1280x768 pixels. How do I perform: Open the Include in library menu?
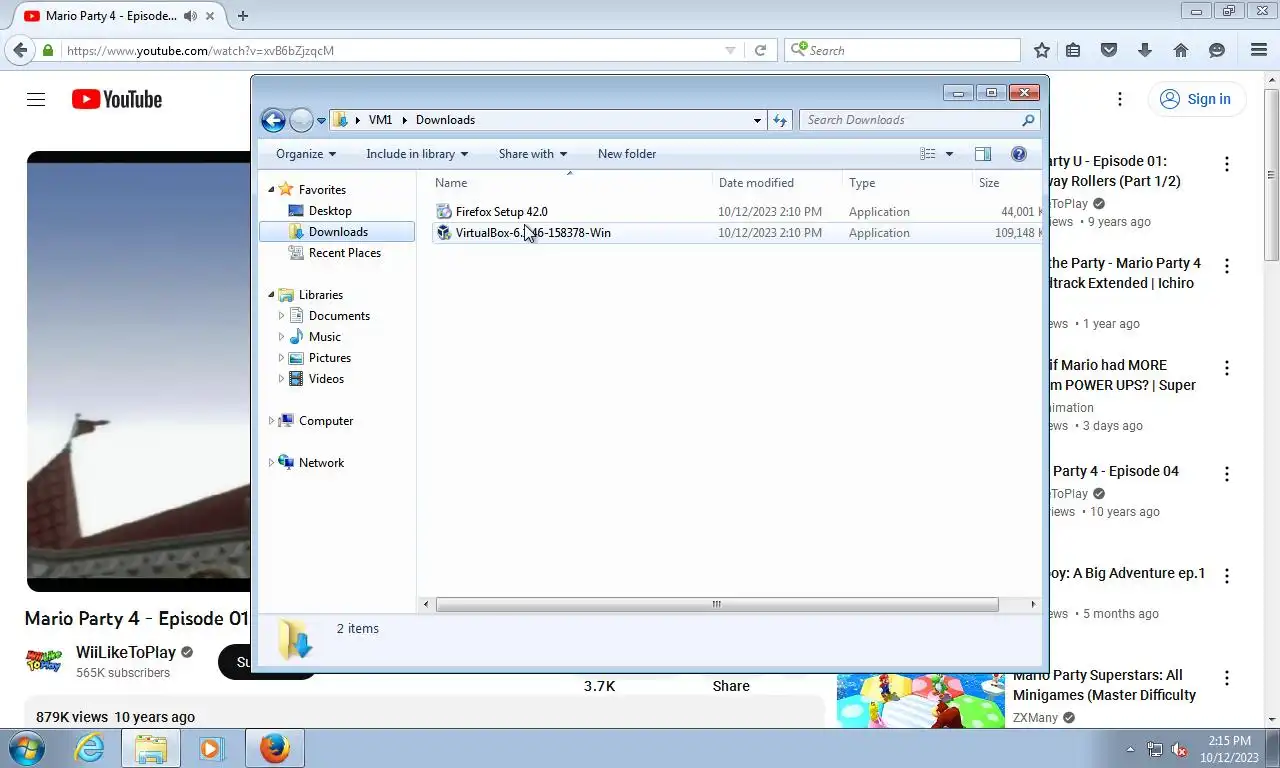[x=417, y=154]
